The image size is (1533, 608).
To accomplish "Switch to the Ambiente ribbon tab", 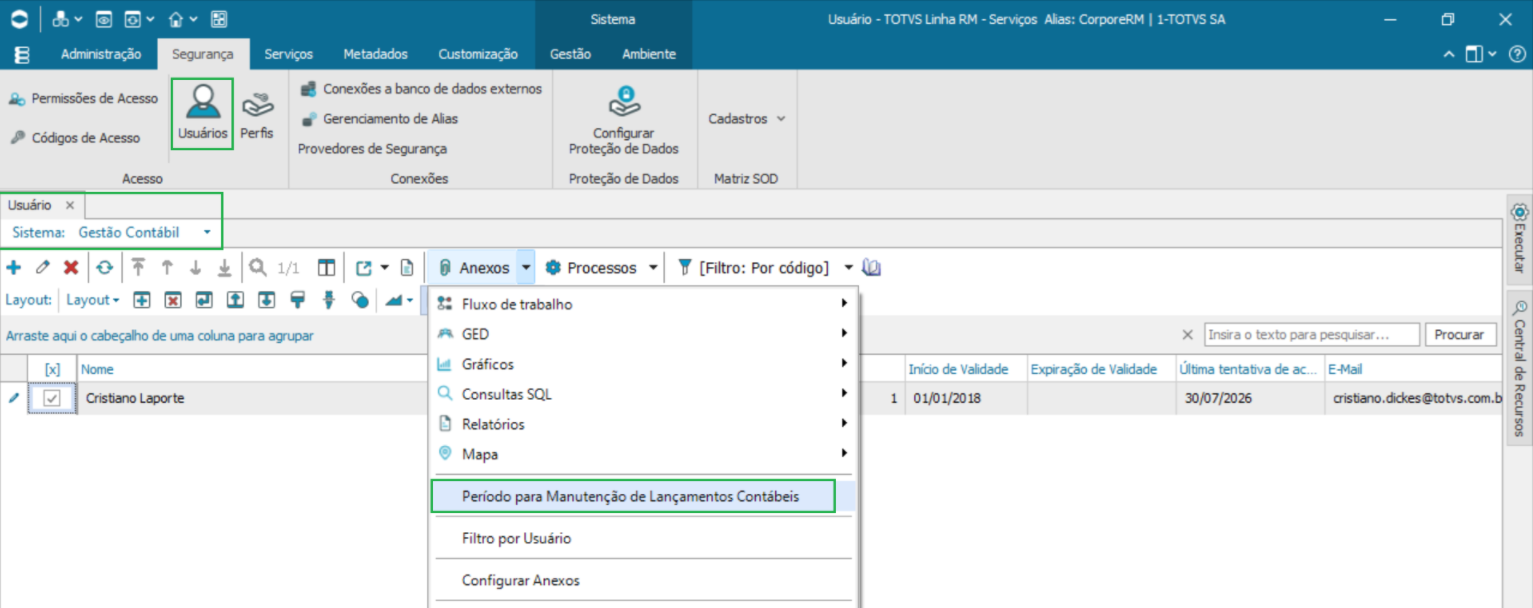I will coord(649,54).
